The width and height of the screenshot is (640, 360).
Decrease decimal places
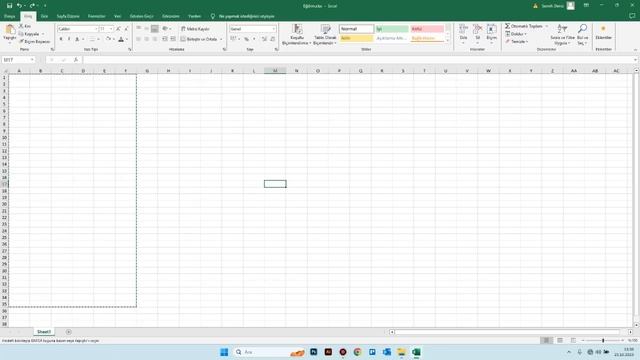click(x=273, y=39)
